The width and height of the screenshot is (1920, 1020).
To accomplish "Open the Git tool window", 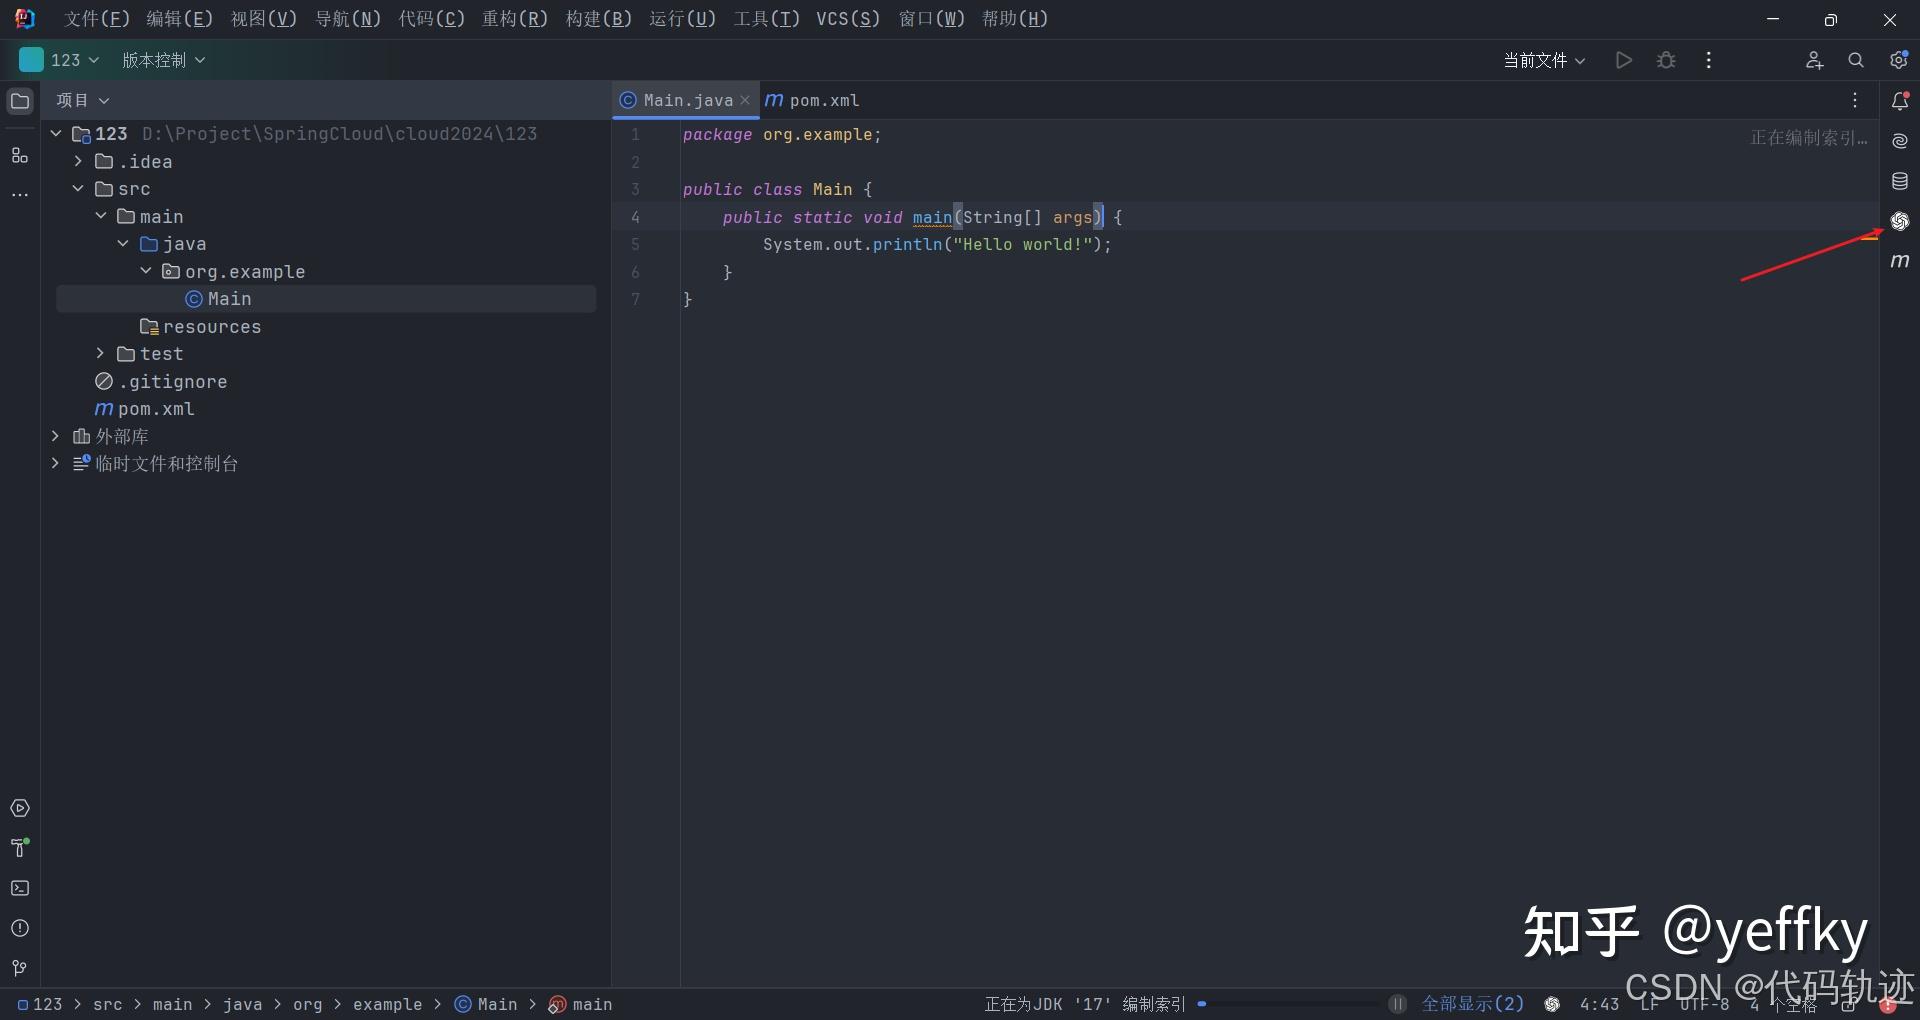I will (20, 969).
